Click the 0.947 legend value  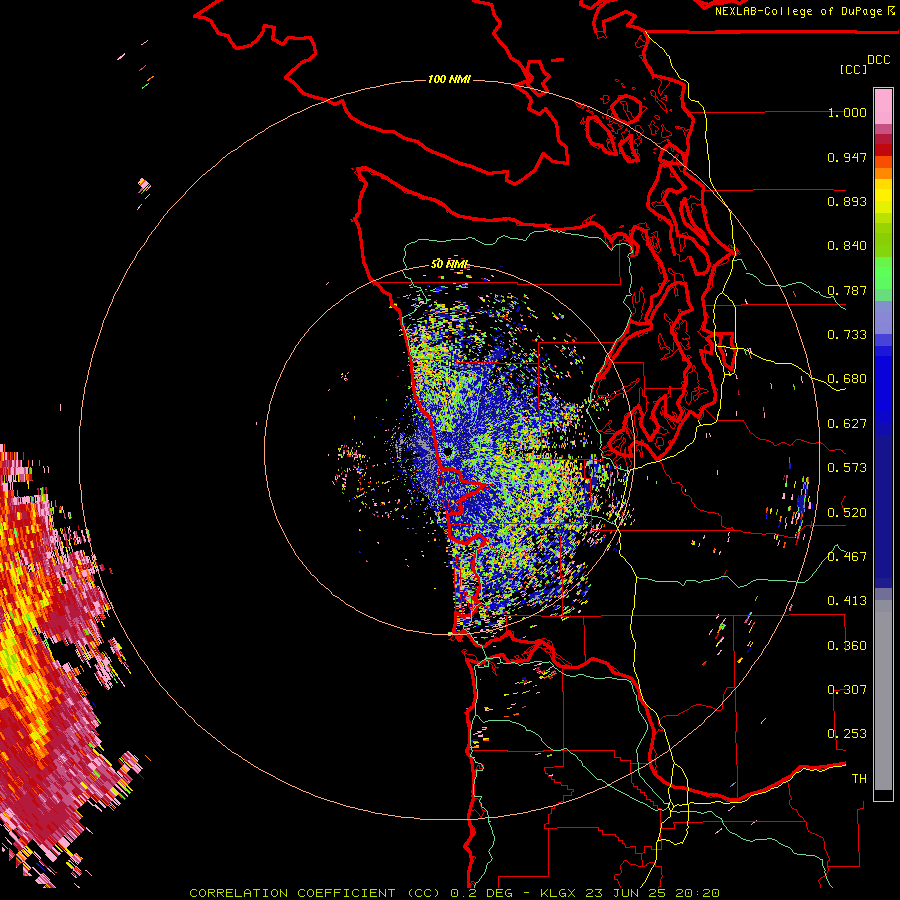pos(847,157)
